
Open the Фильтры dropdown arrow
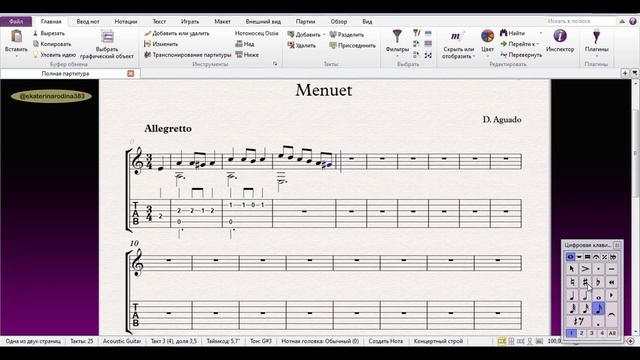[397, 56]
